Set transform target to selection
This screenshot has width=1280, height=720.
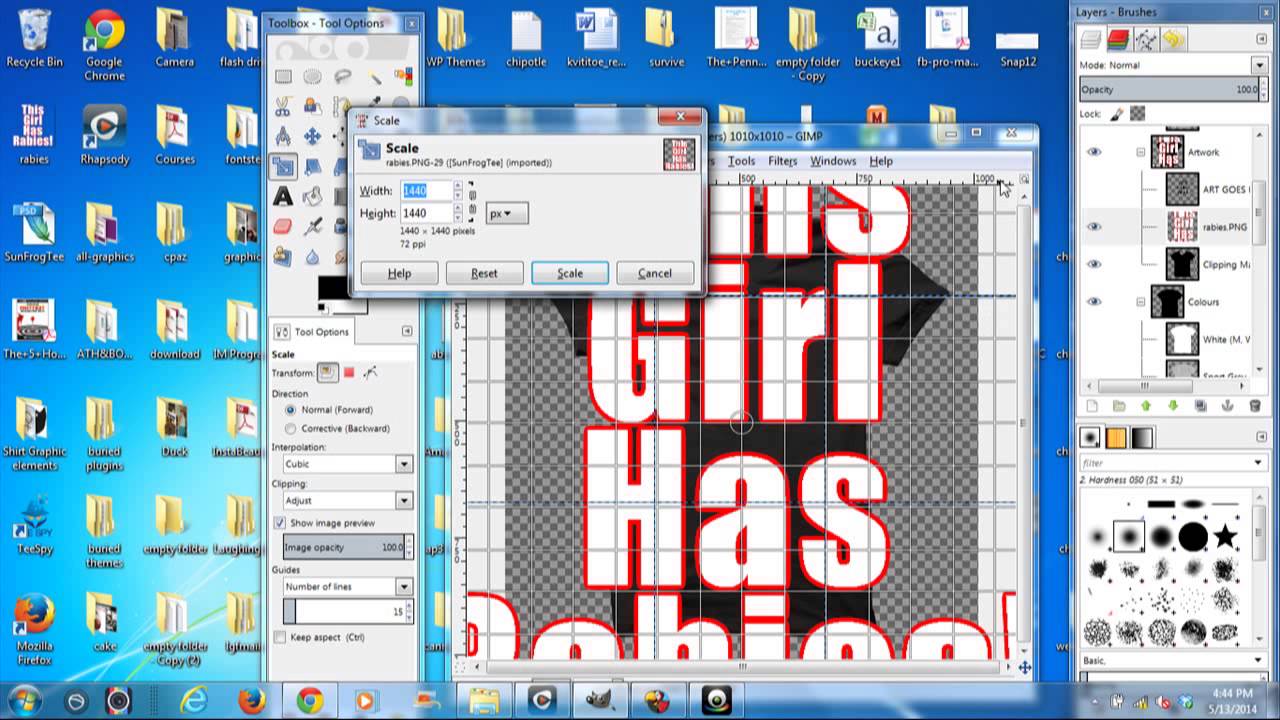click(349, 373)
